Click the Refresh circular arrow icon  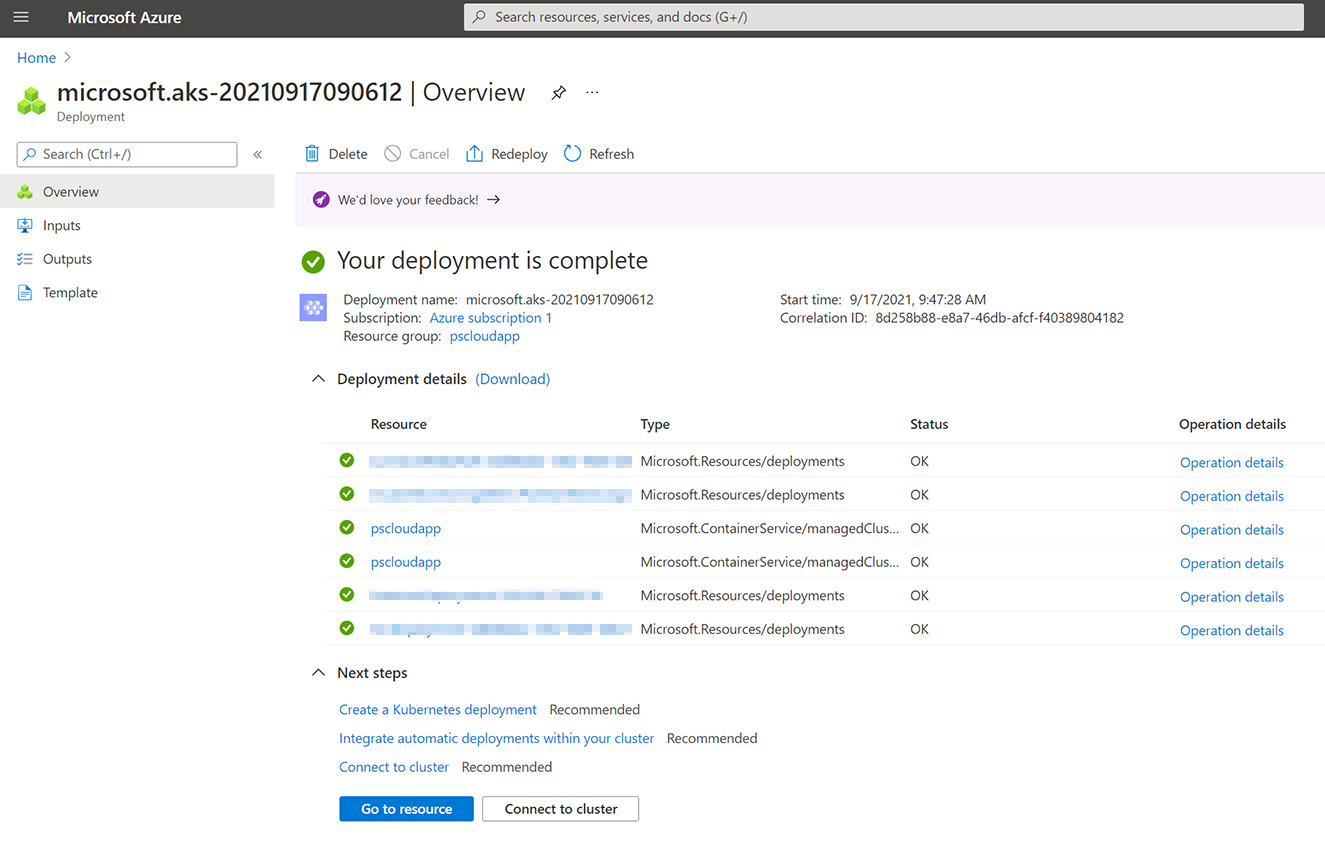point(573,154)
